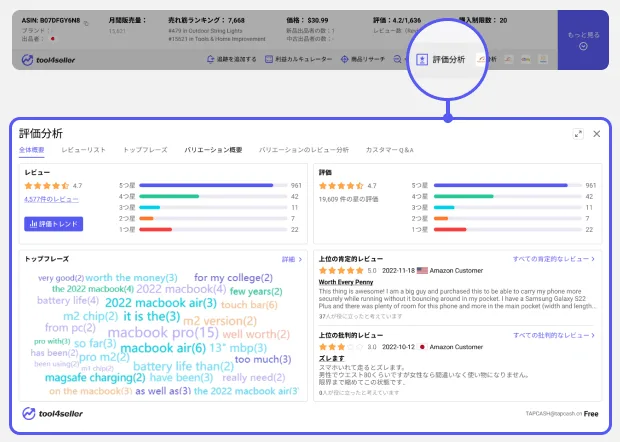Select phrase worth the money(3)
Viewport: 620px width, 442px height.
click(x=131, y=278)
